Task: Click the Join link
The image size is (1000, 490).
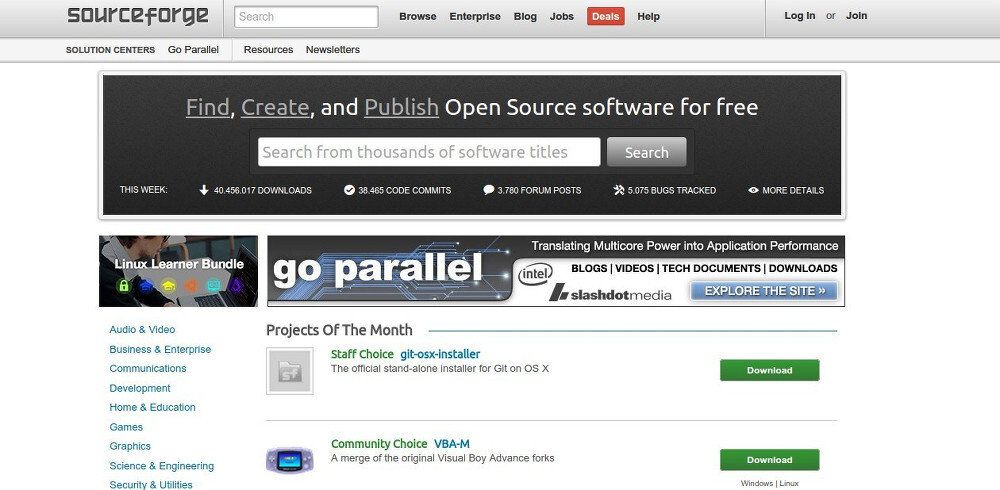Action: [x=857, y=16]
